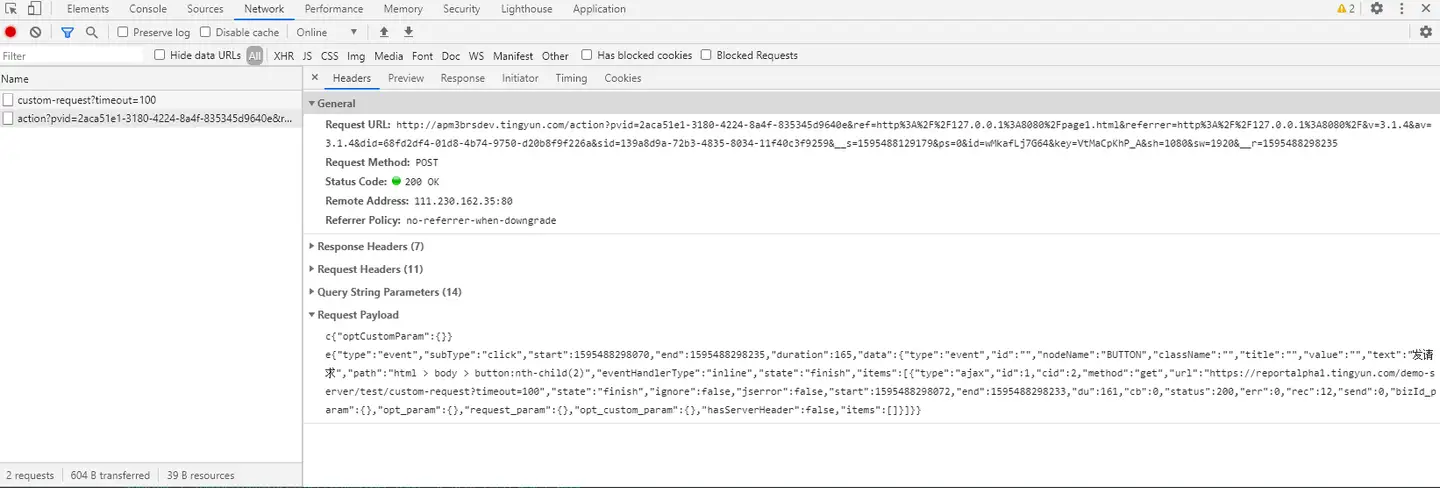This screenshot has height=488, width=1440.
Task: Toggle the network filter funnel icon
Action: click(67, 32)
